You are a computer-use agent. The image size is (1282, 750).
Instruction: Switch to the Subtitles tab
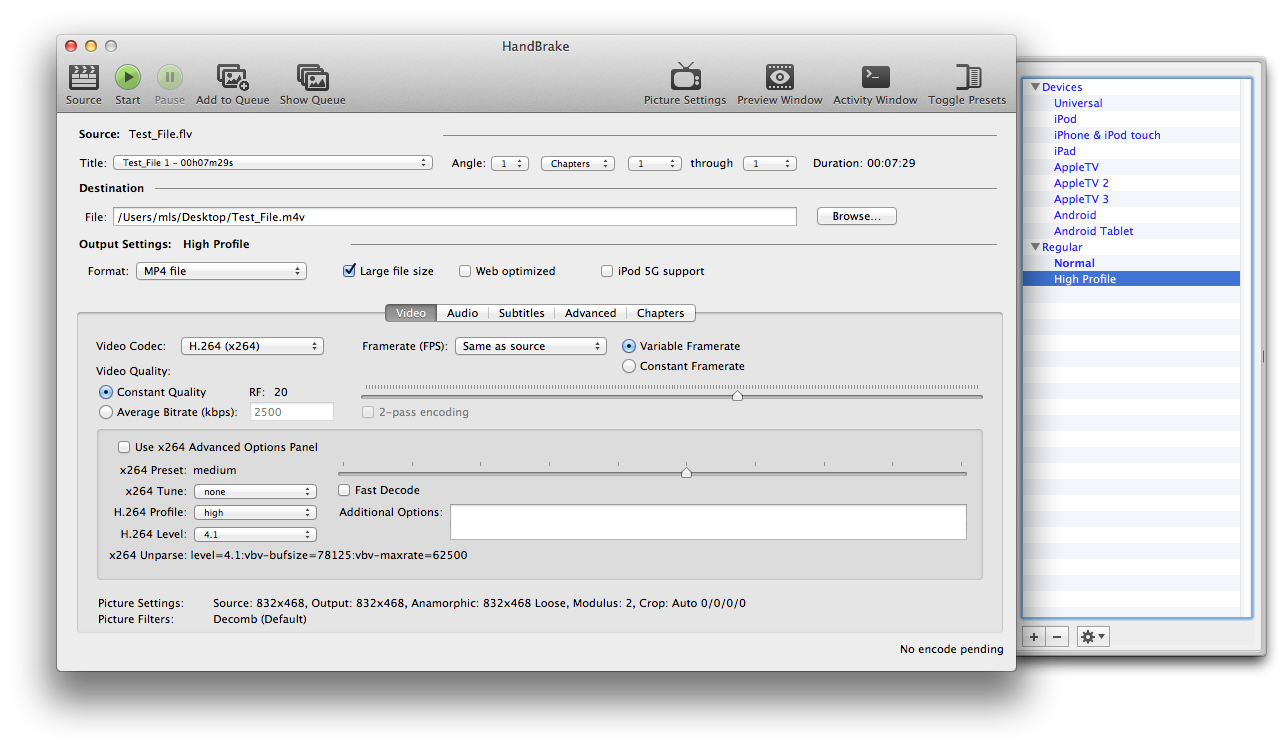click(521, 313)
